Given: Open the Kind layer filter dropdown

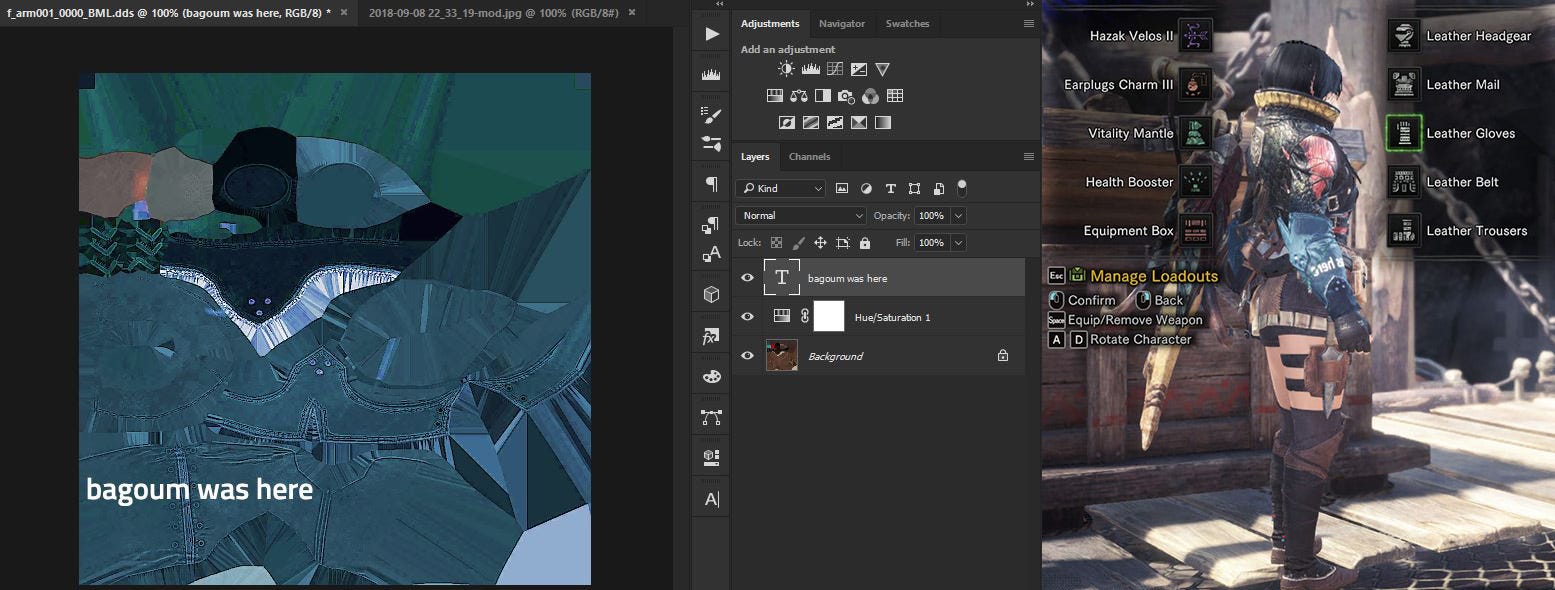Looking at the screenshot, I should pos(781,188).
